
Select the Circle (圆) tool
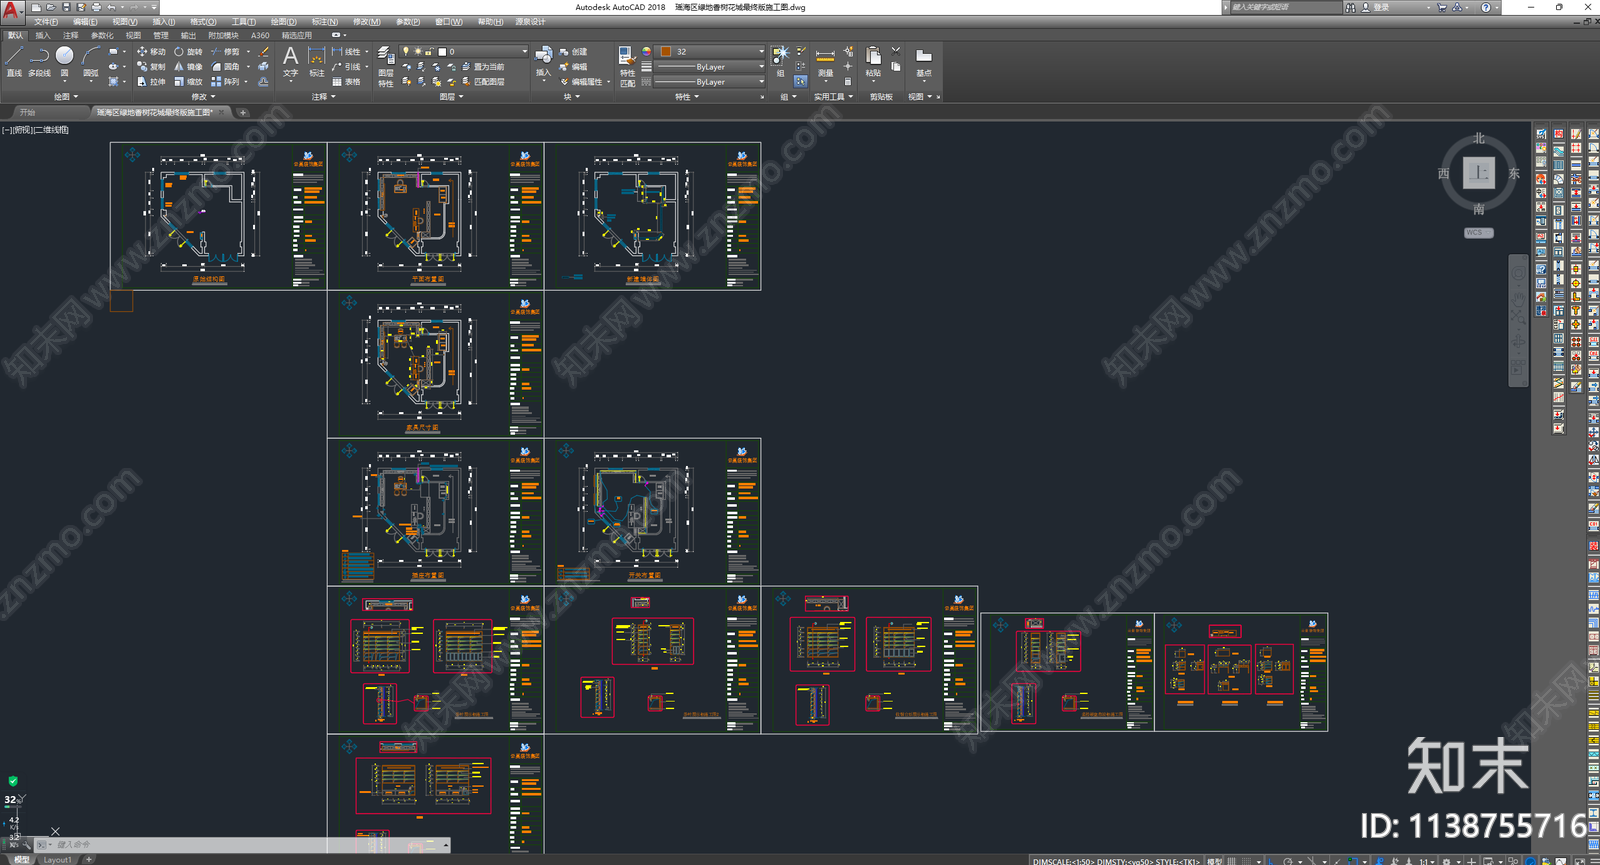(x=65, y=61)
